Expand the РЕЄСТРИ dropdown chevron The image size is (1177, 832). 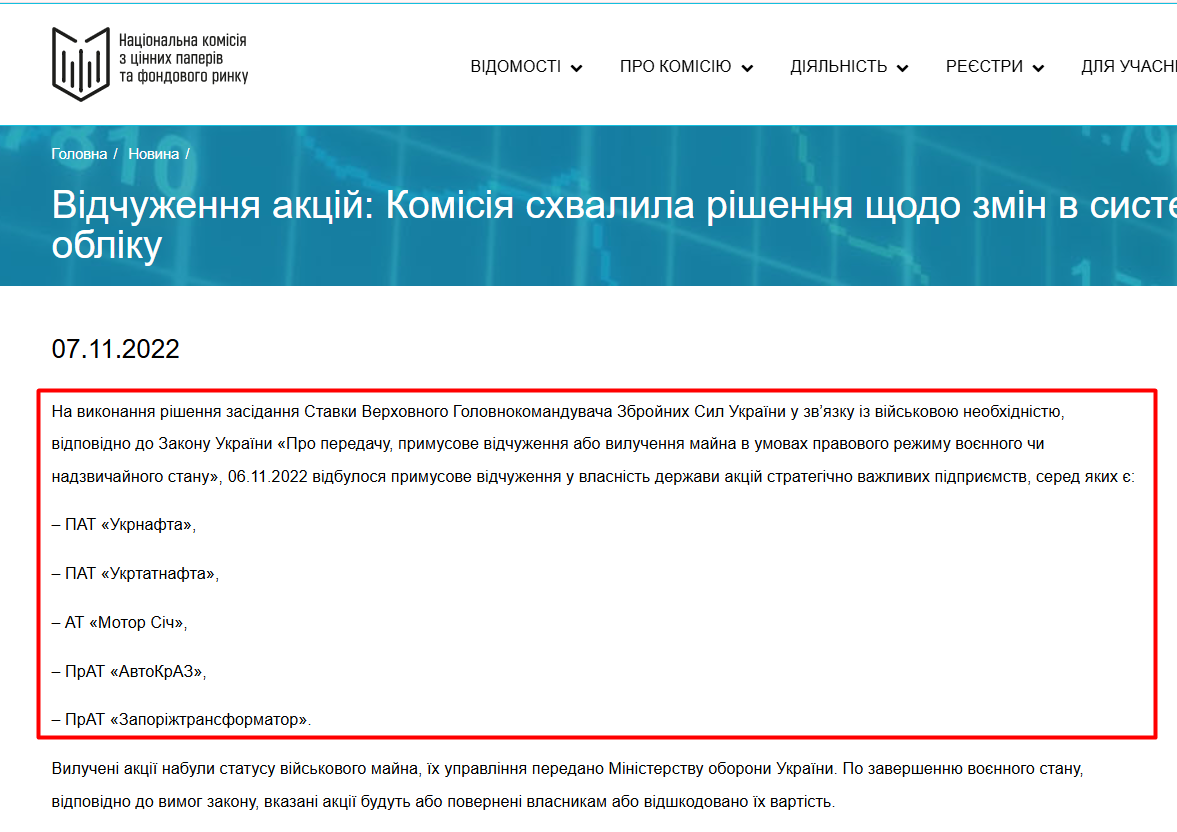coord(1040,68)
